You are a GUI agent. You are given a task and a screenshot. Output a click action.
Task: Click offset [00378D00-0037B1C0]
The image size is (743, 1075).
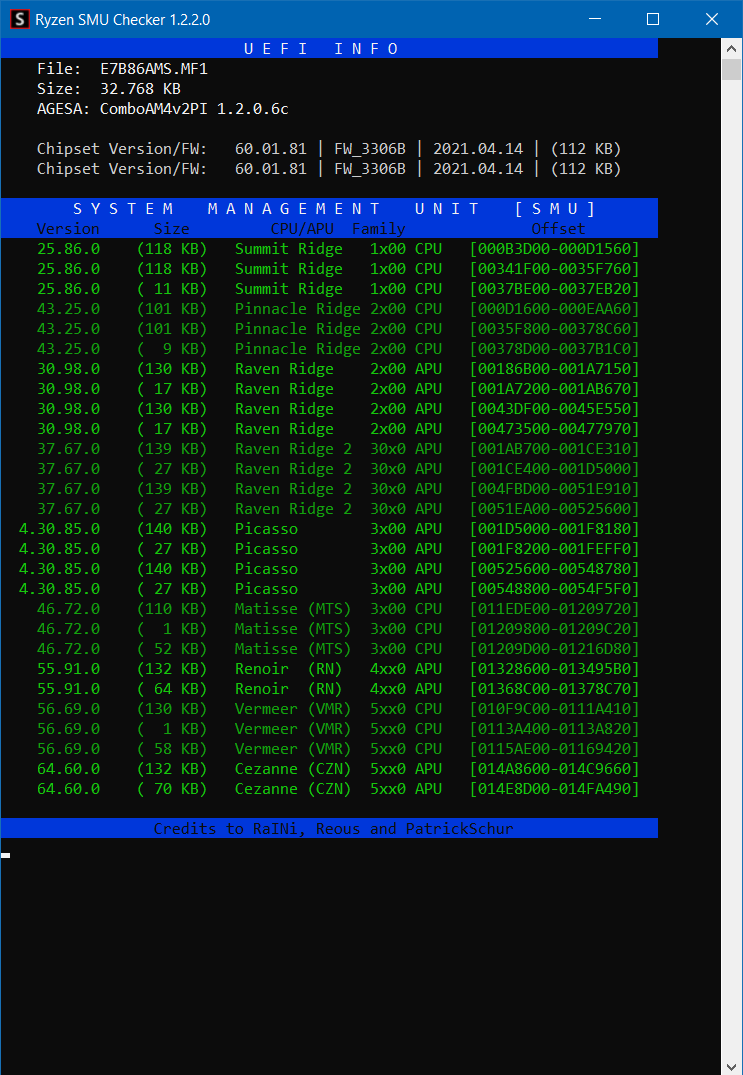point(555,349)
